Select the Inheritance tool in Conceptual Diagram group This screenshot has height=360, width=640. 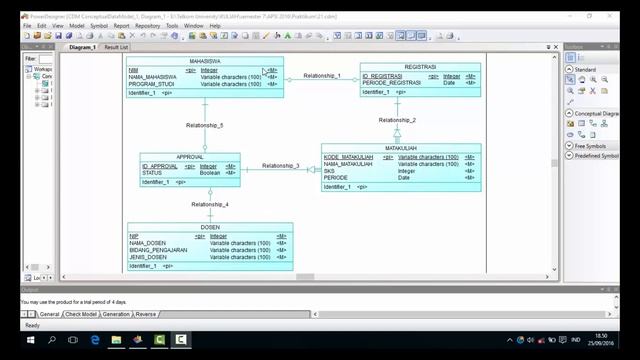click(604, 124)
